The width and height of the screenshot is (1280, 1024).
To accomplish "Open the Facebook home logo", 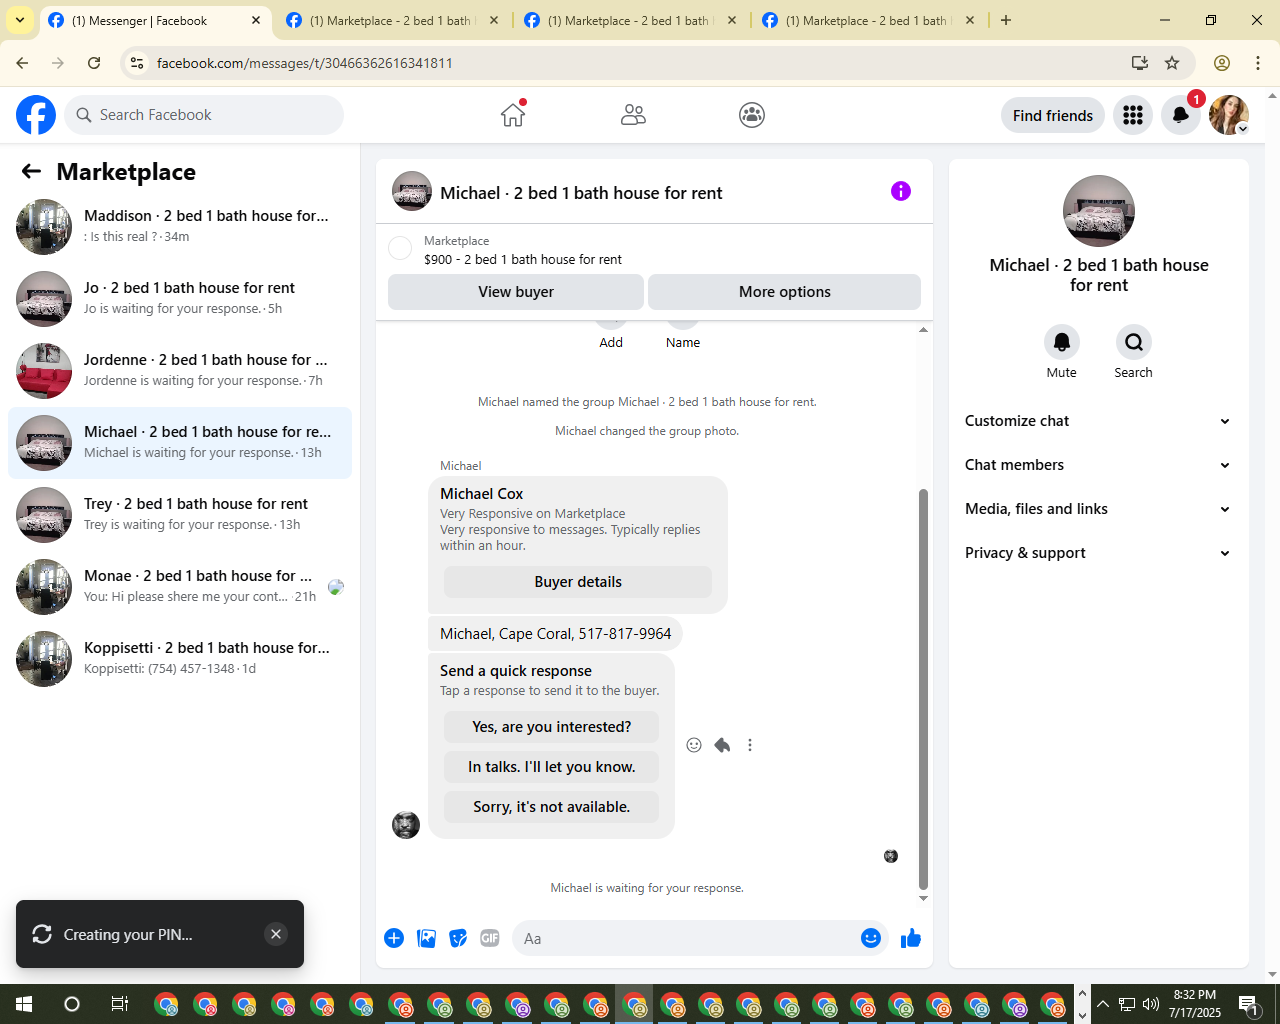I will pyautogui.click(x=36, y=115).
